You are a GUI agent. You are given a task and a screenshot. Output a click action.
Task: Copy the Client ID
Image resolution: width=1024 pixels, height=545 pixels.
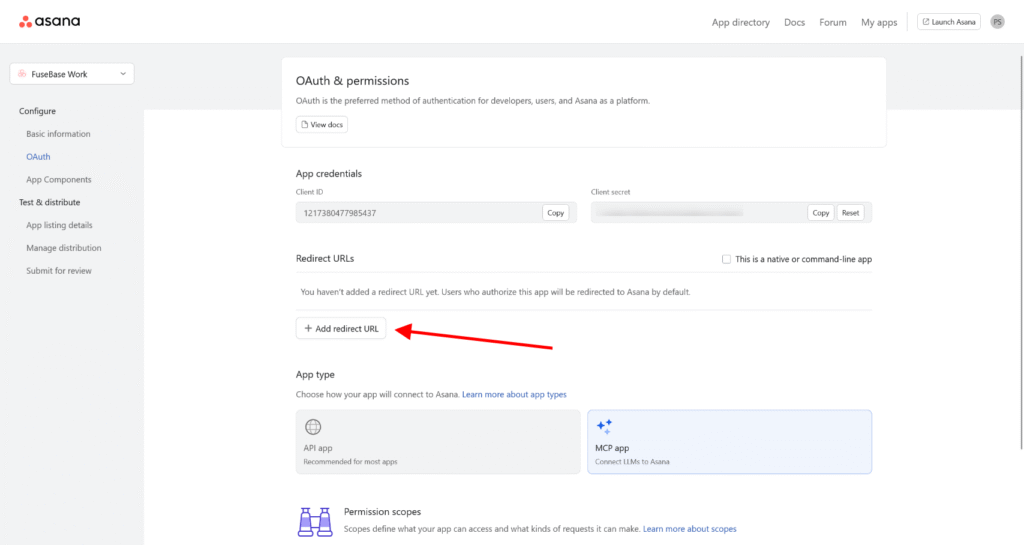tap(556, 213)
